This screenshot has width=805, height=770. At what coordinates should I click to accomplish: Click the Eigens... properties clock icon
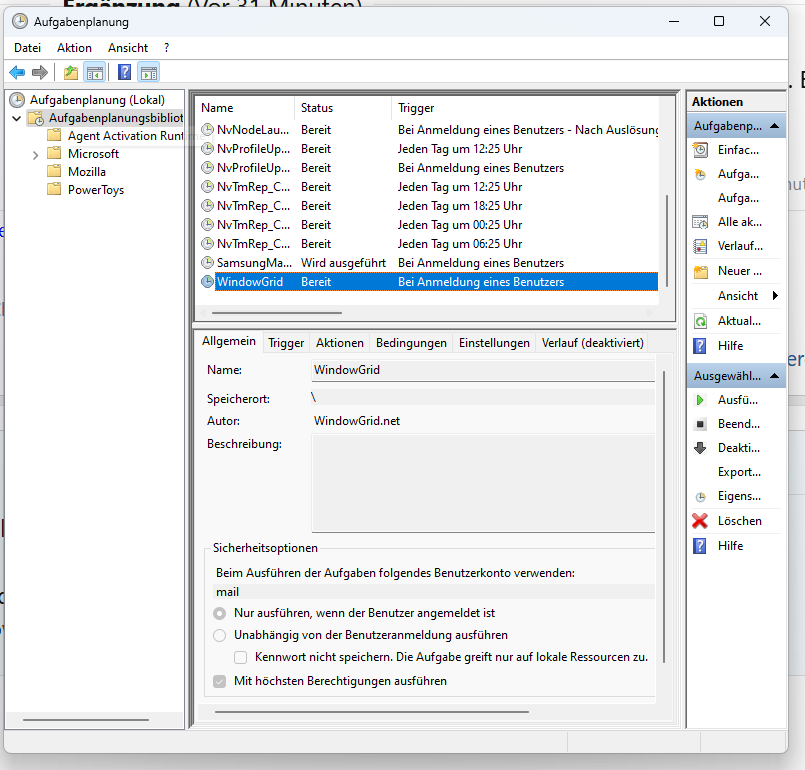[x=700, y=496]
